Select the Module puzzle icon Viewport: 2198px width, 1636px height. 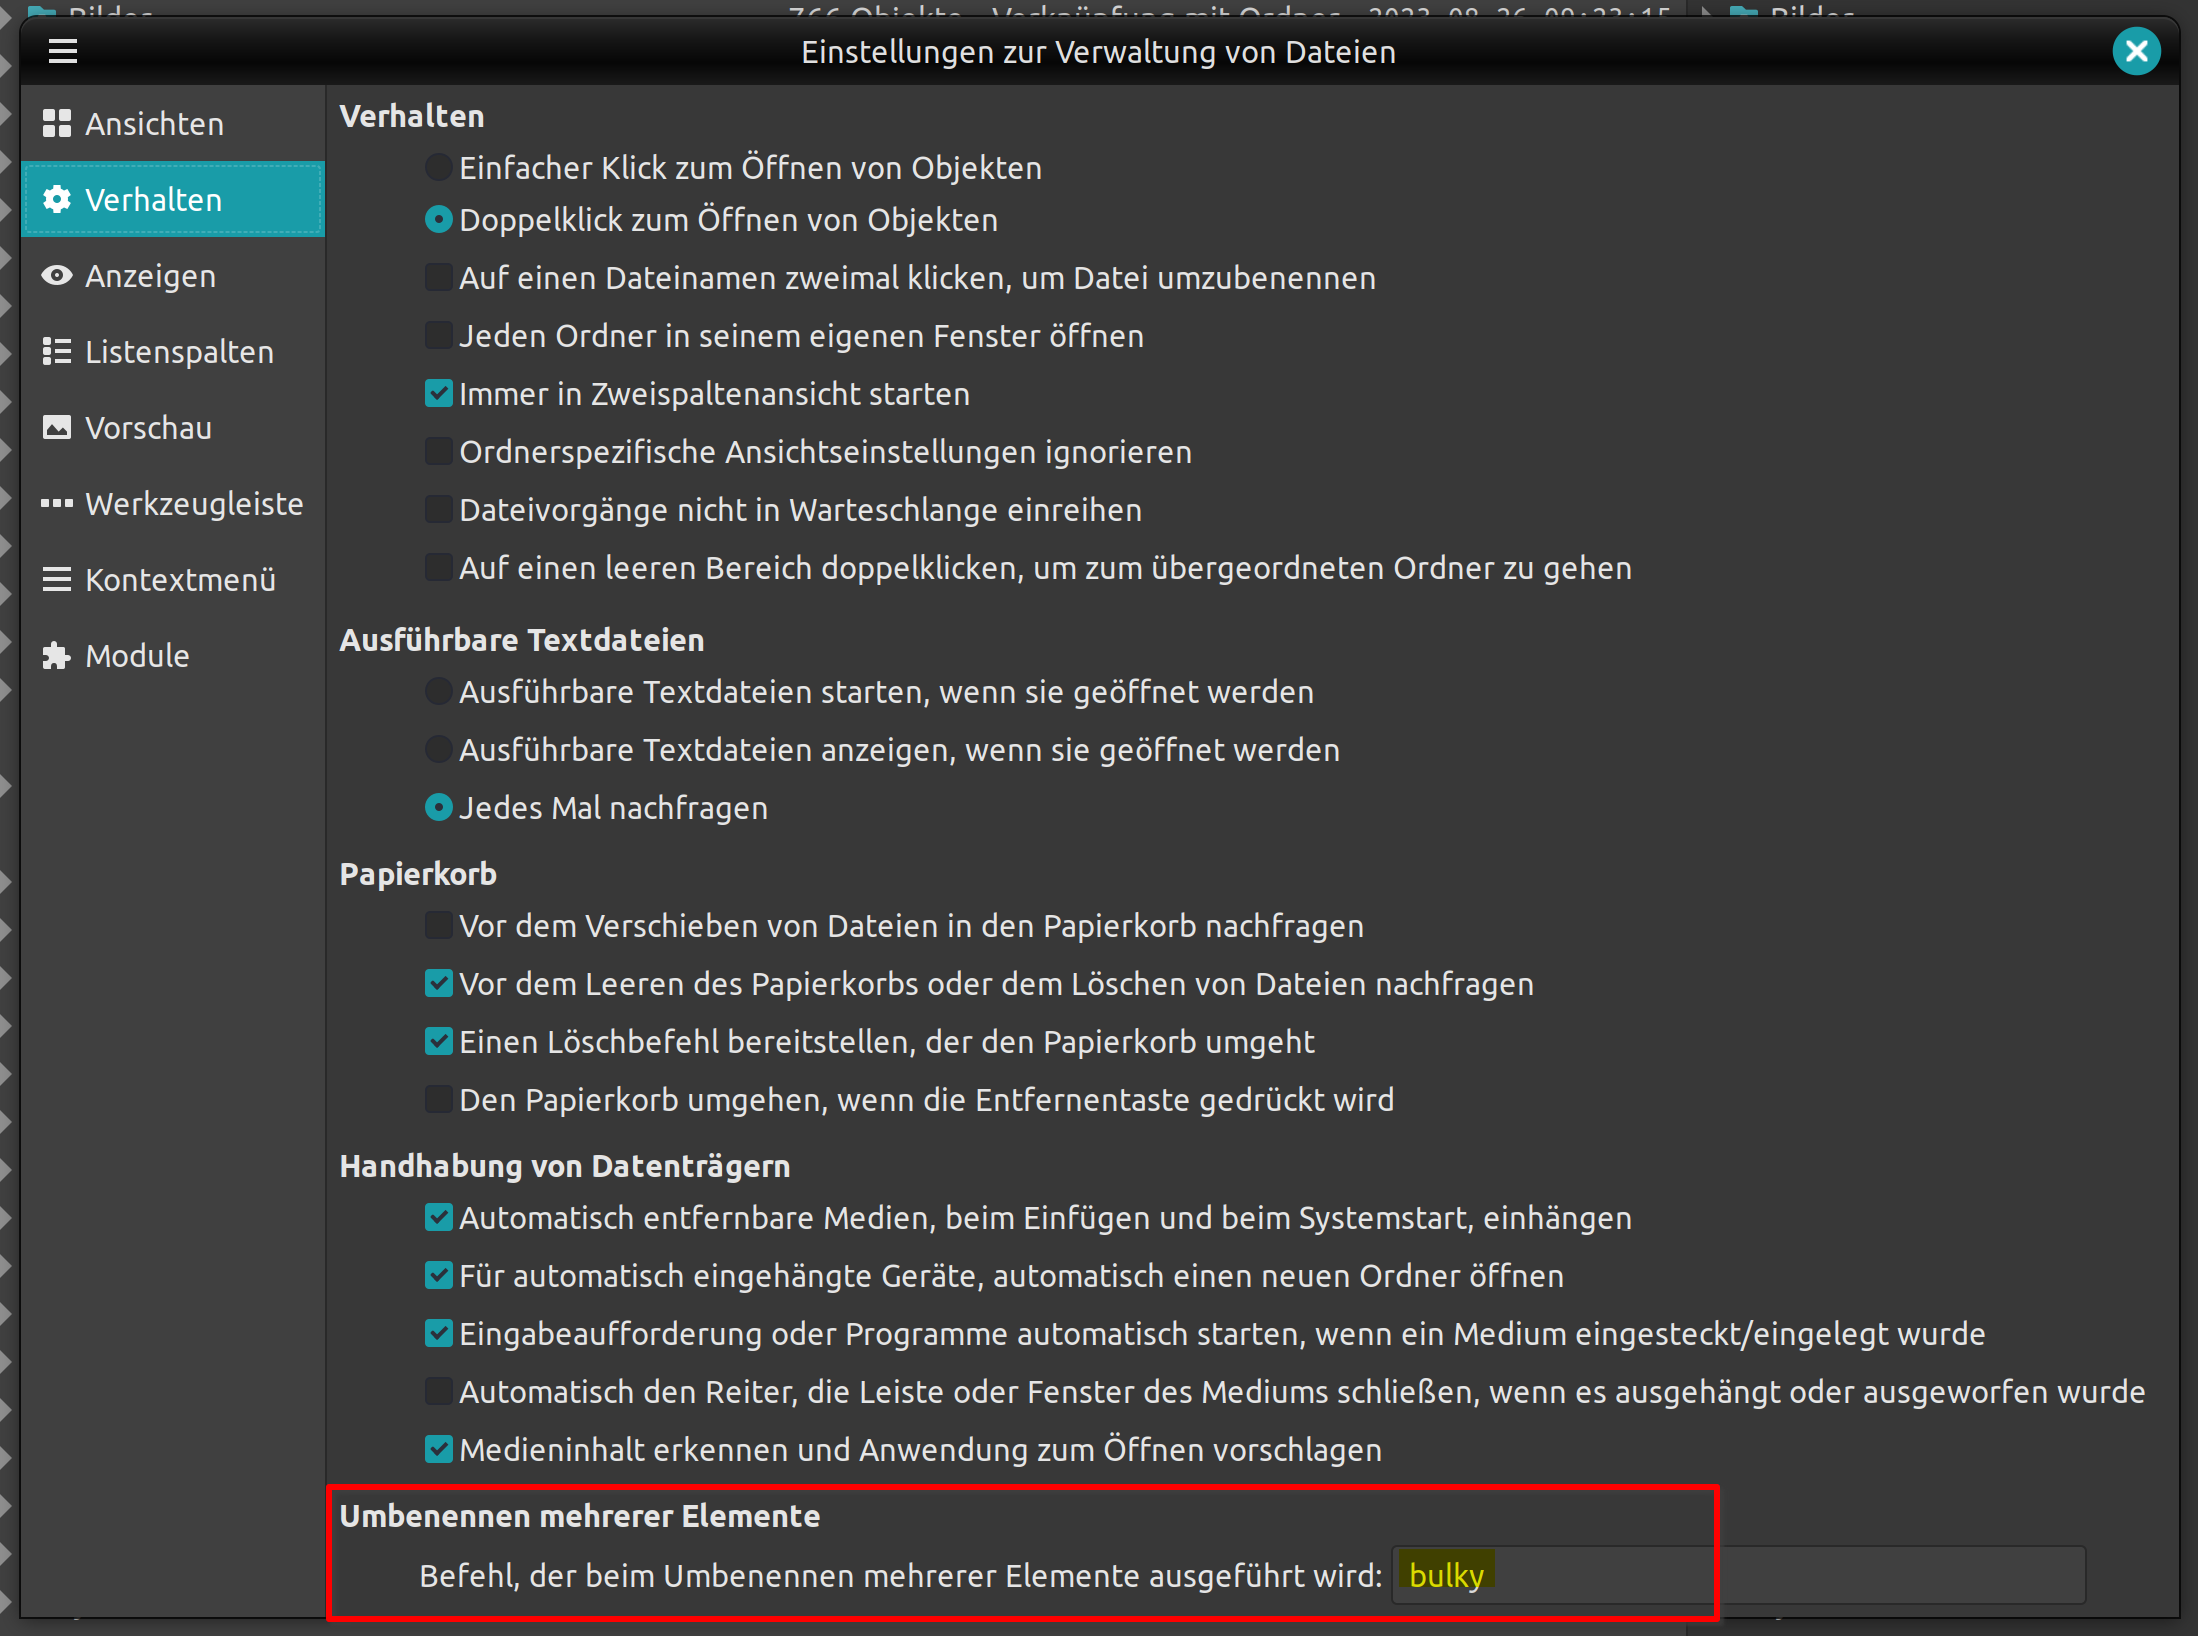coord(57,655)
